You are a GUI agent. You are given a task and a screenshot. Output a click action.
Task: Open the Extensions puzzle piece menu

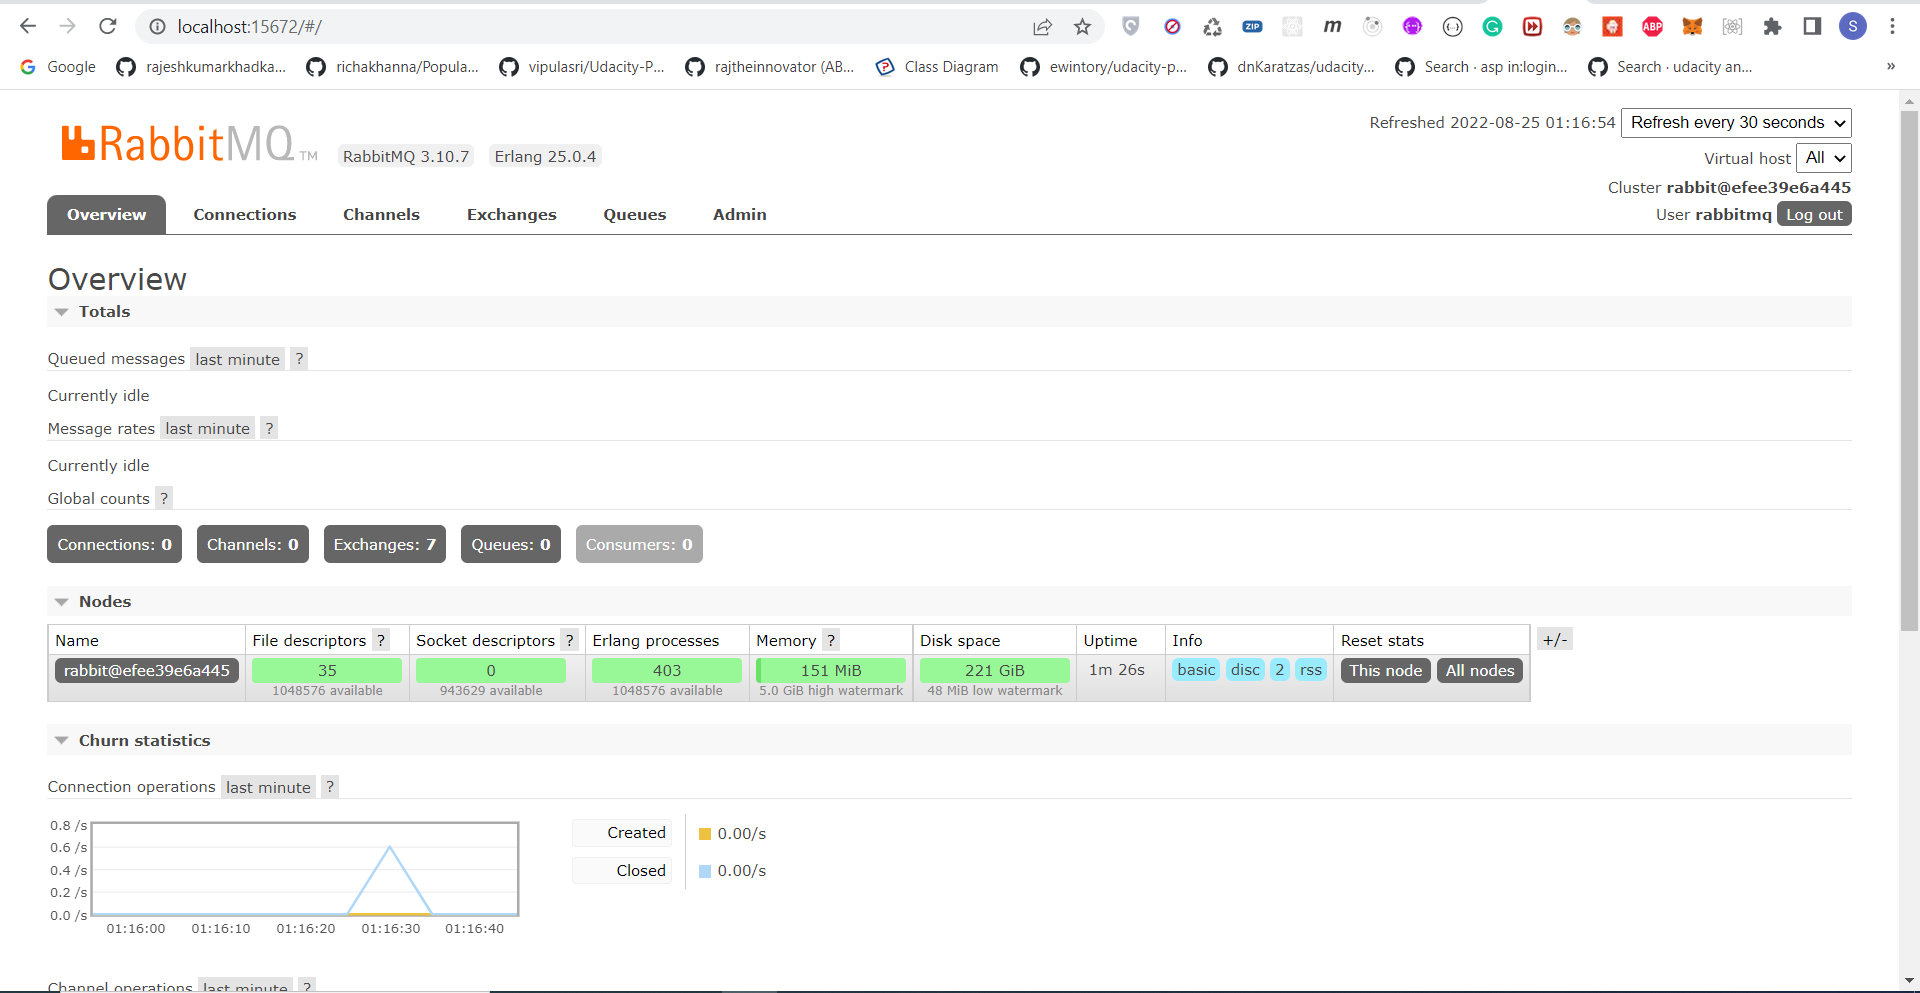(x=1772, y=27)
